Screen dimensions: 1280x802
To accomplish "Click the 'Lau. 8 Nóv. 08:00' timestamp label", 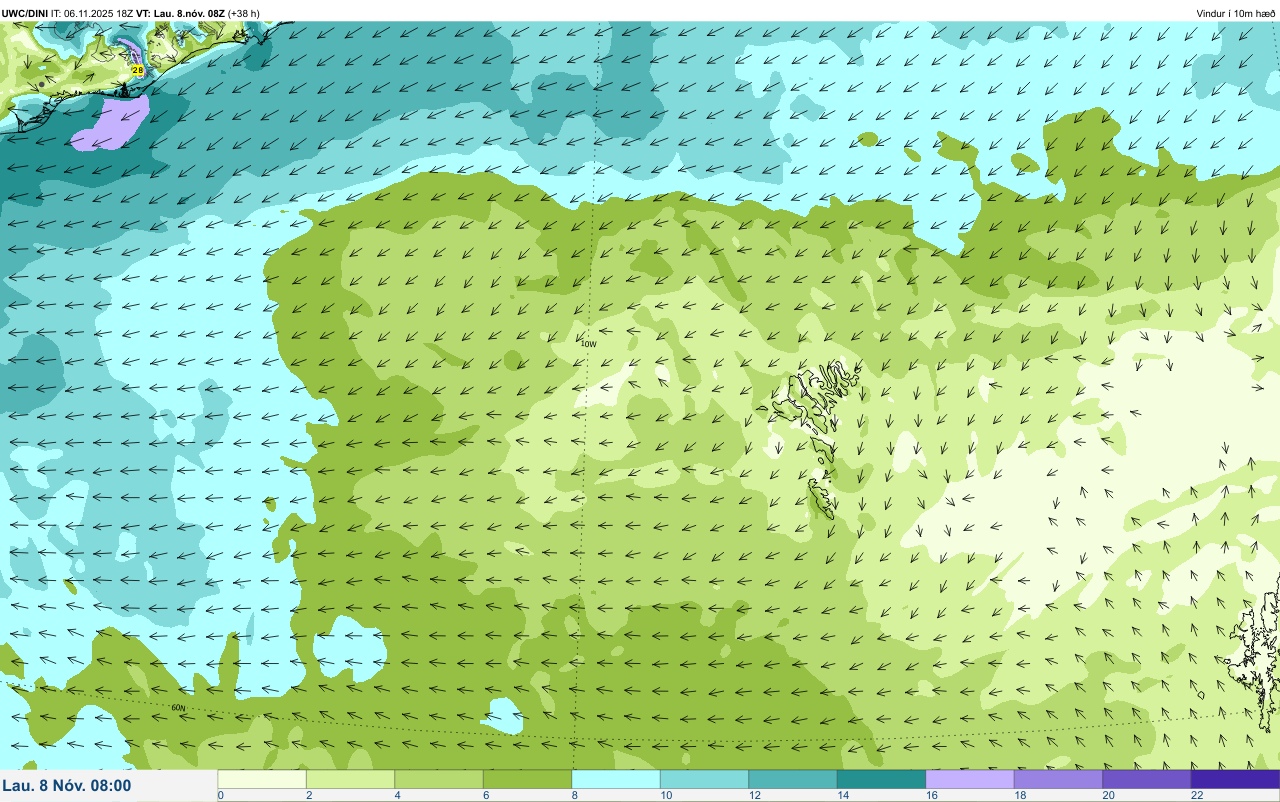I will [x=66, y=786].
